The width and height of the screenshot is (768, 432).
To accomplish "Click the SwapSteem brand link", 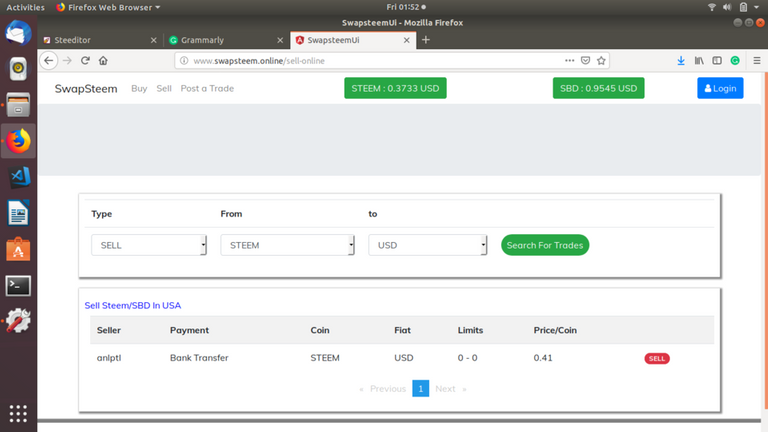I will [86, 89].
